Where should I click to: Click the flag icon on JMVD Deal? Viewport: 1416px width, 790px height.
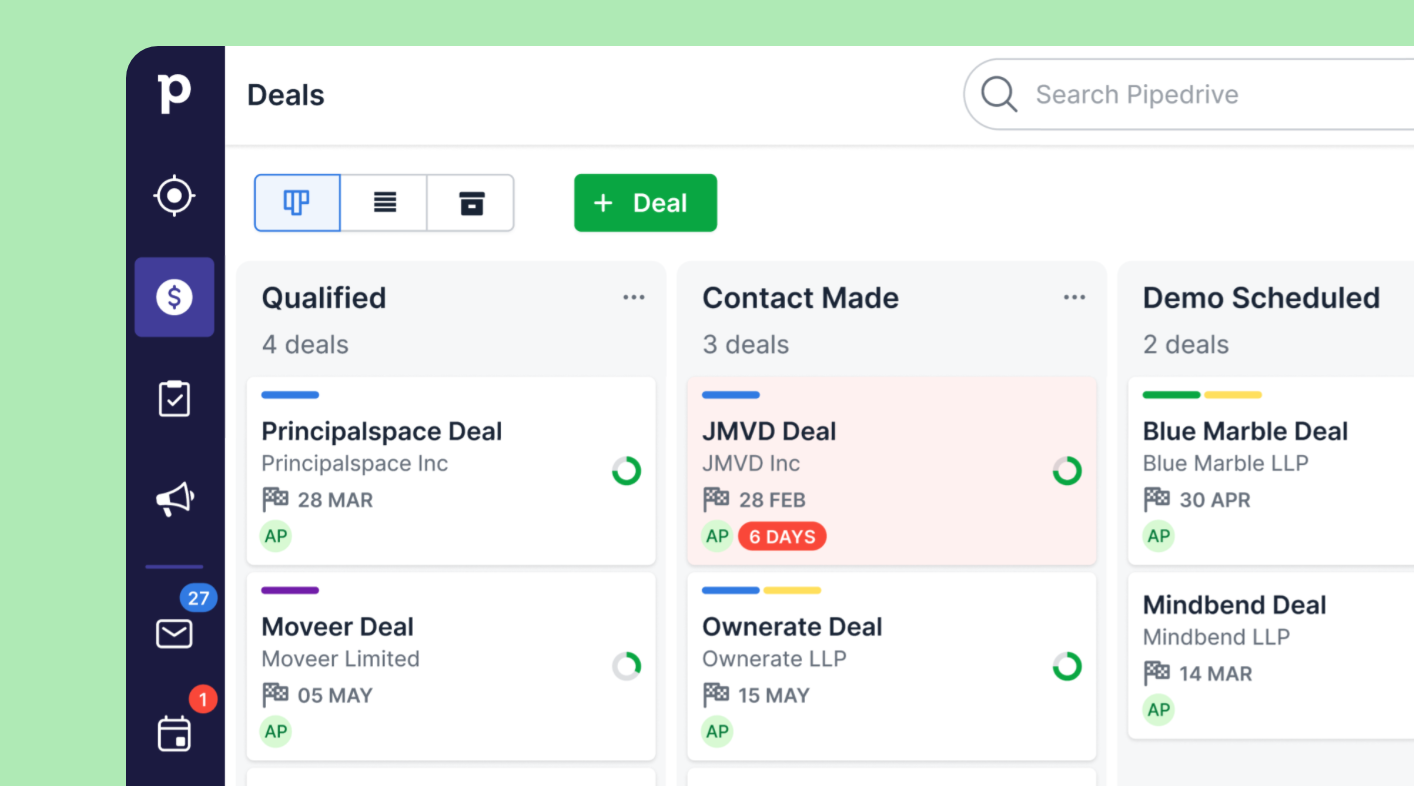pyautogui.click(x=716, y=499)
